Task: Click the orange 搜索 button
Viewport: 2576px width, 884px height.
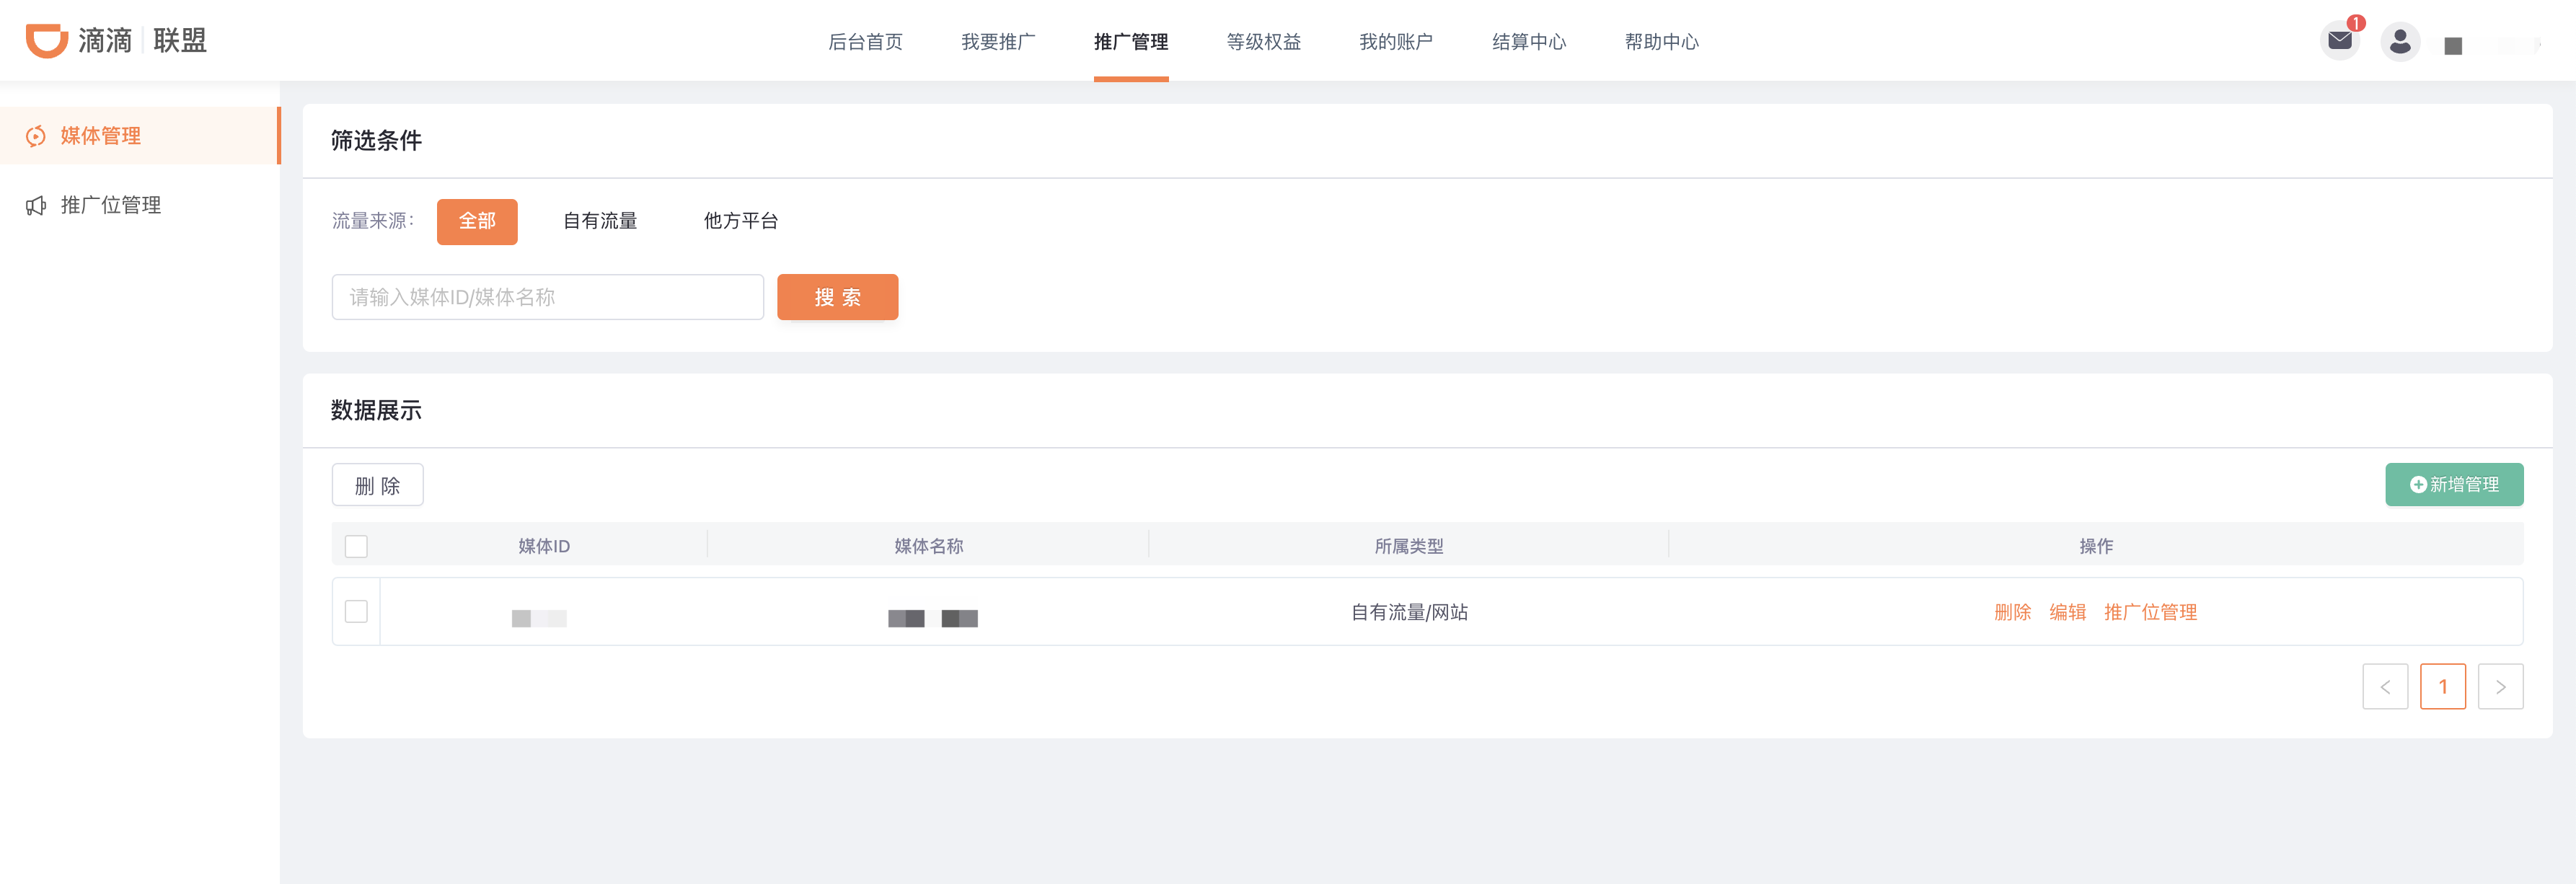Action: pos(837,297)
